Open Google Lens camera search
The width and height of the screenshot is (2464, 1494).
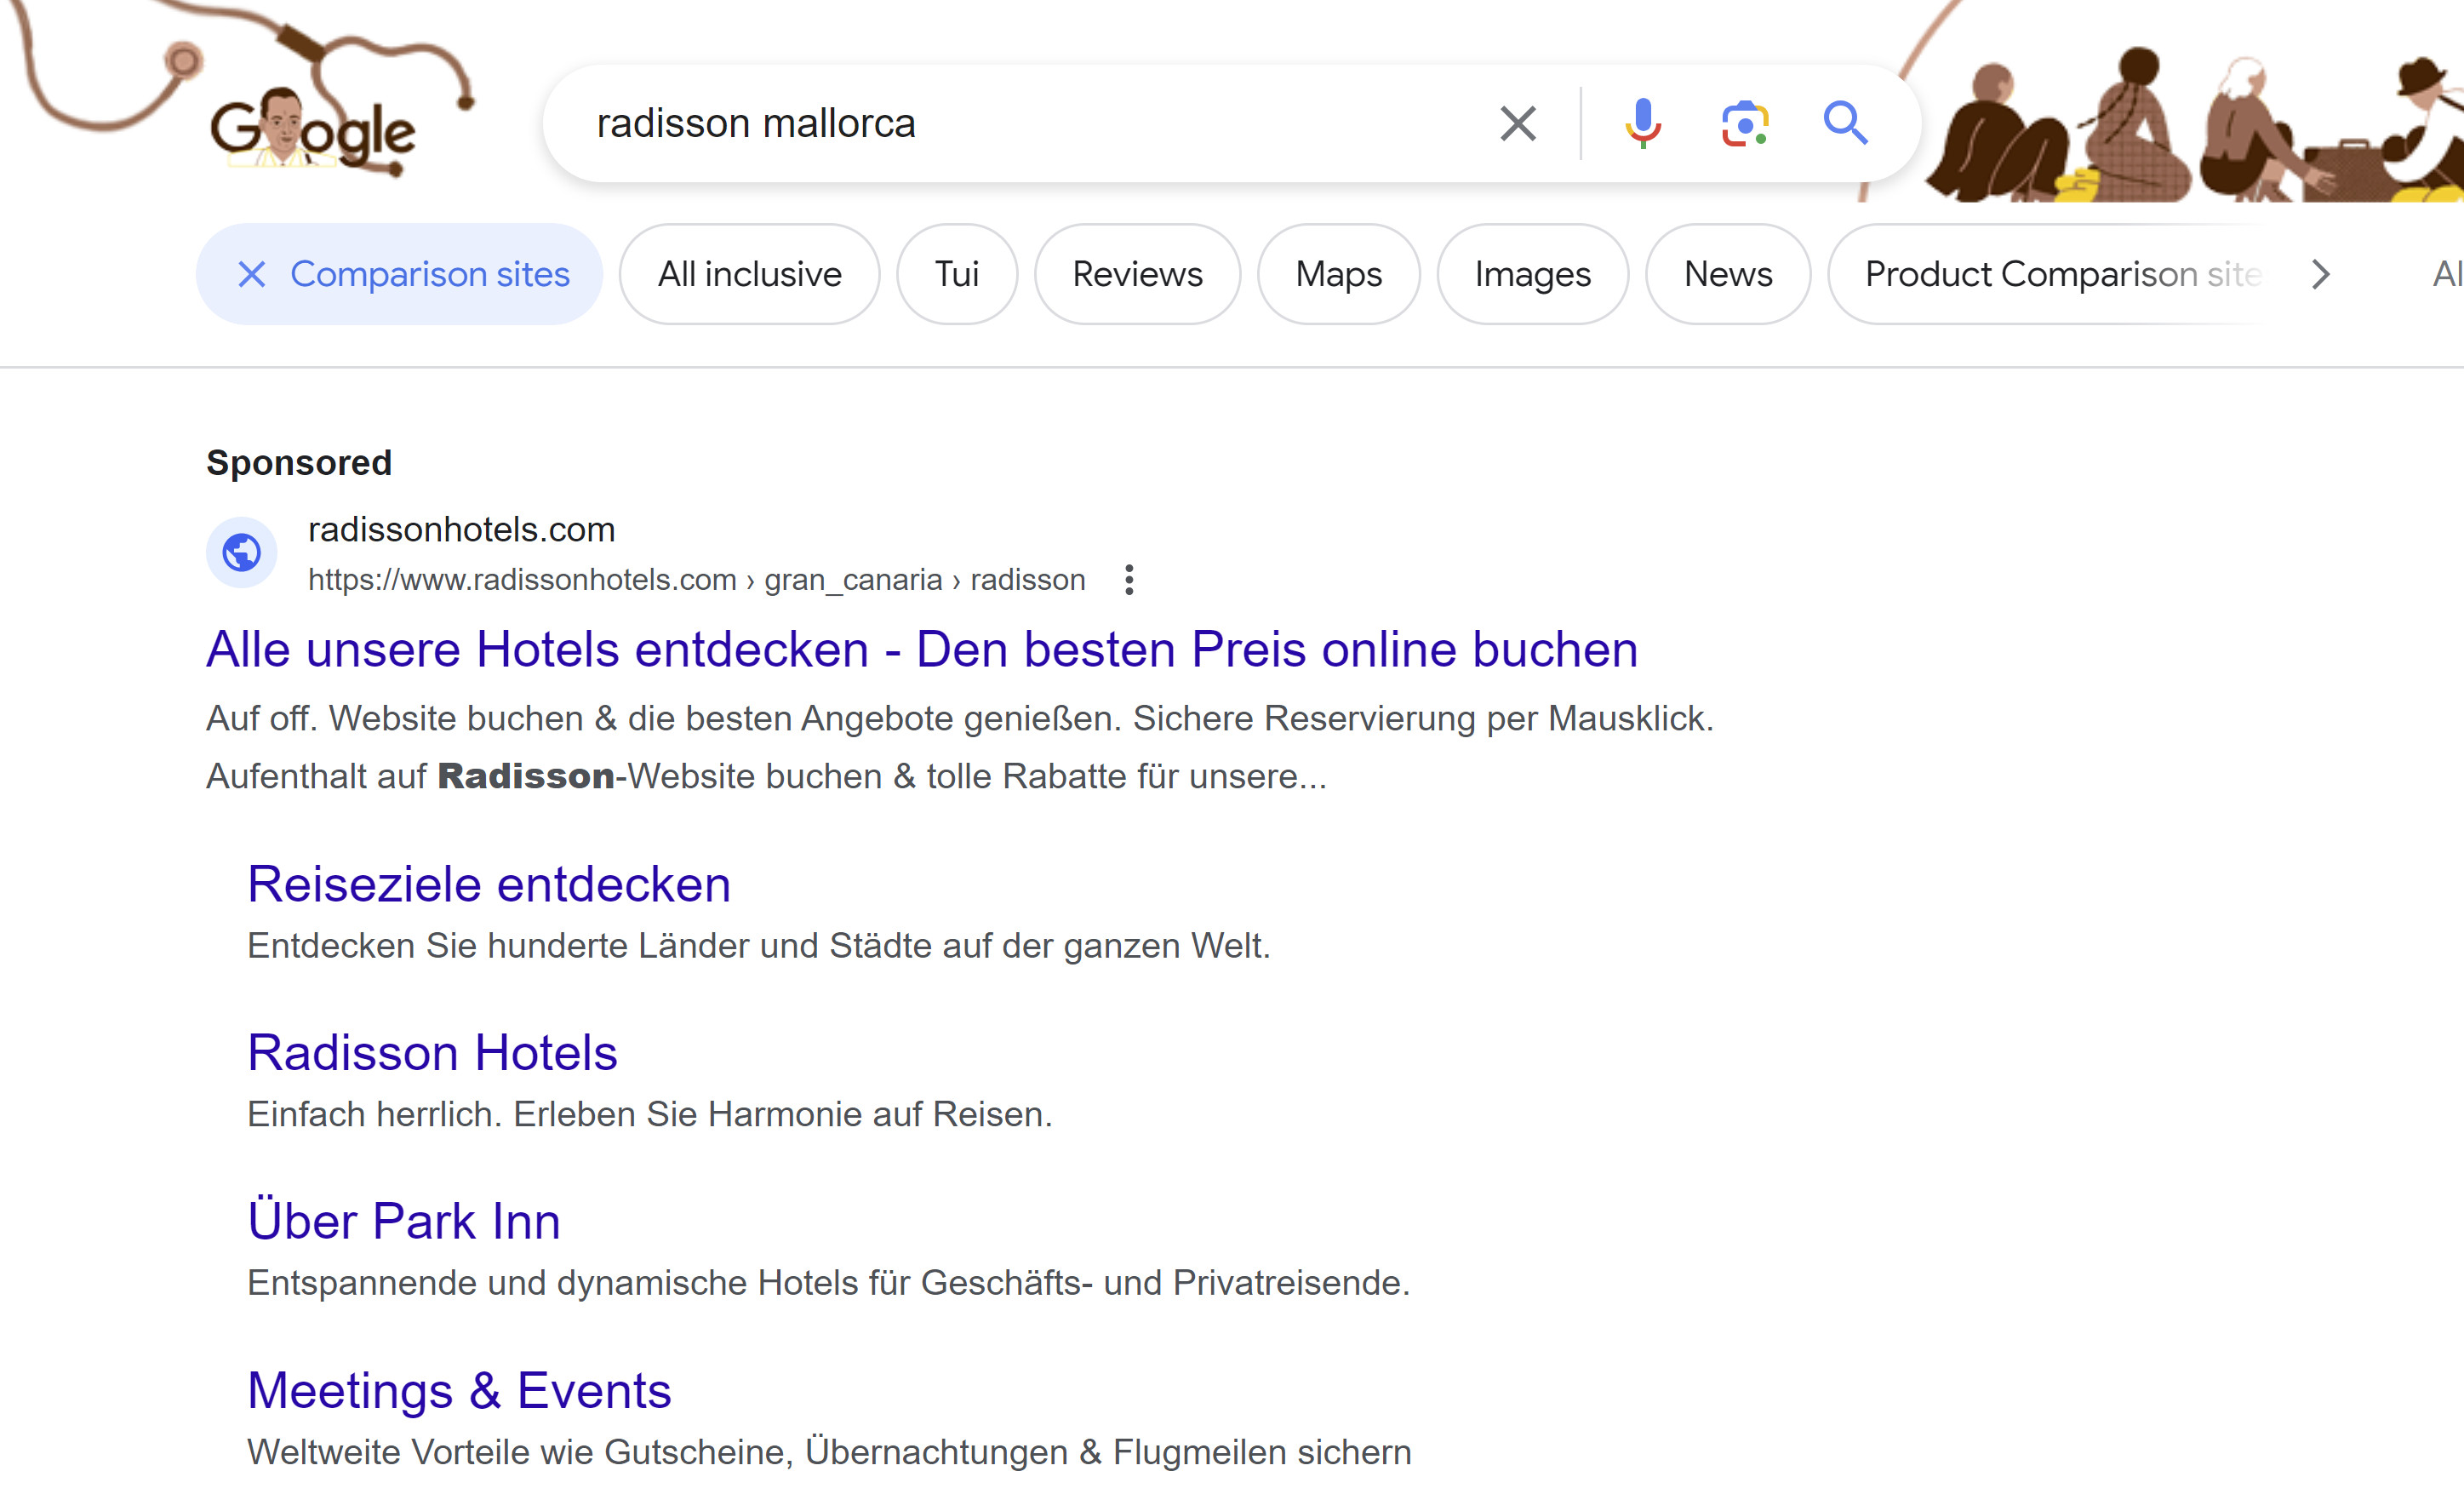pos(1745,123)
